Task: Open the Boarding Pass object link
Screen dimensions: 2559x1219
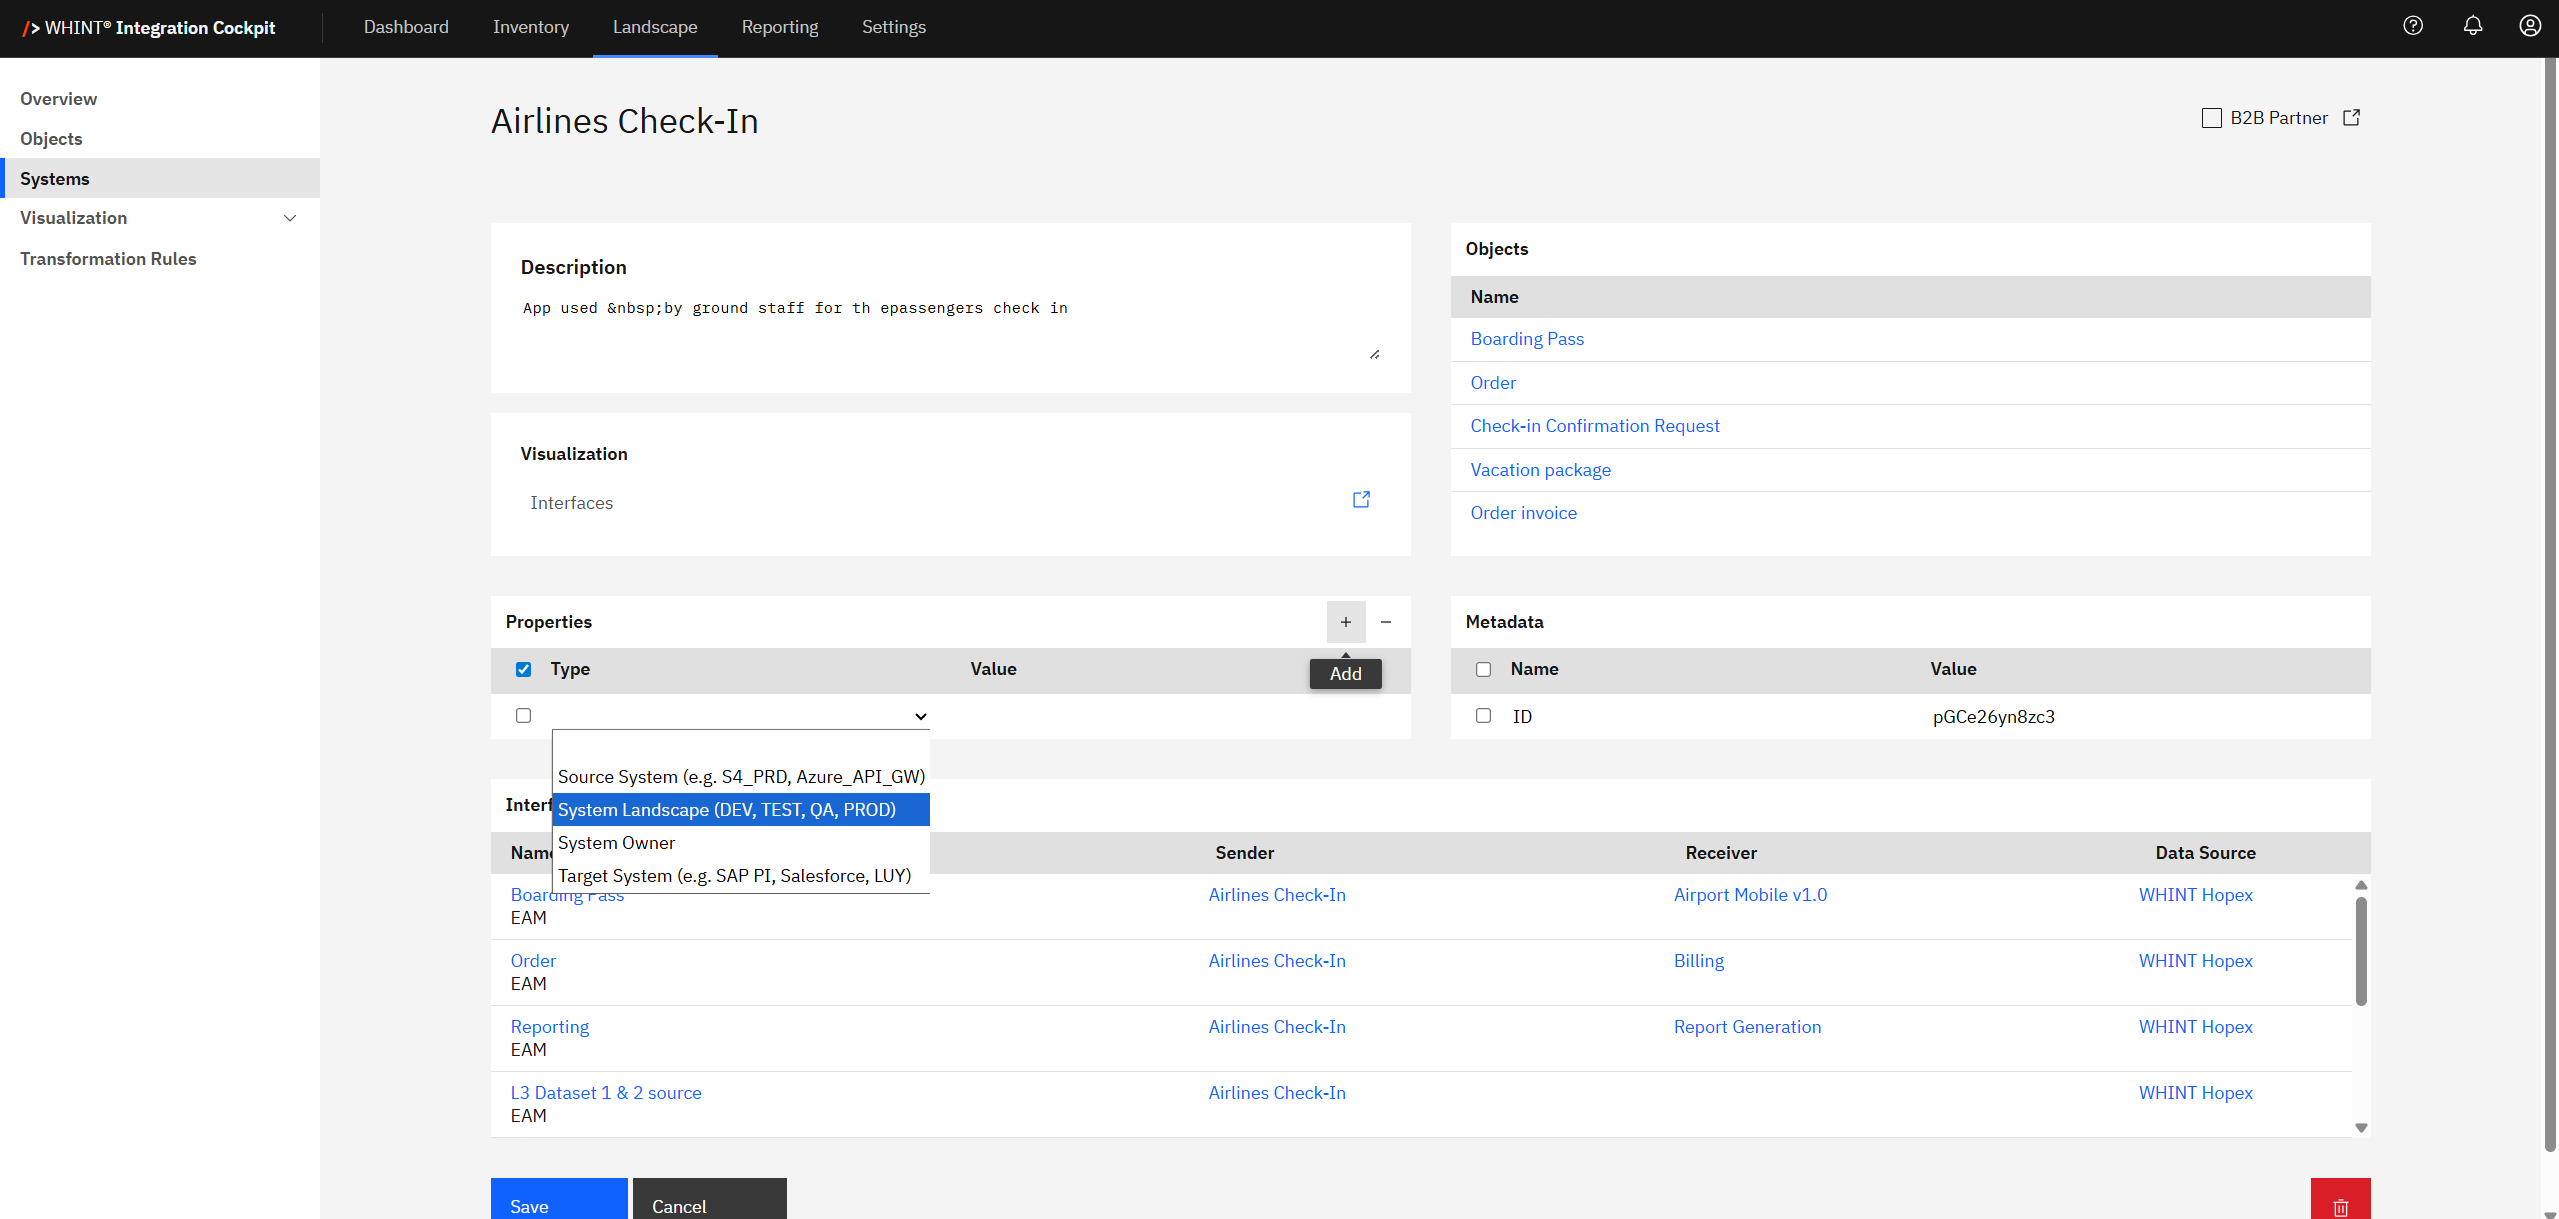Action: click(x=1527, y=339)
